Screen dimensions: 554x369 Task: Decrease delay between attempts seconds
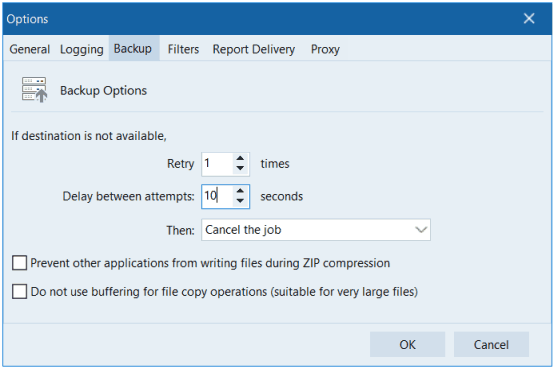(x=240, y=201)
